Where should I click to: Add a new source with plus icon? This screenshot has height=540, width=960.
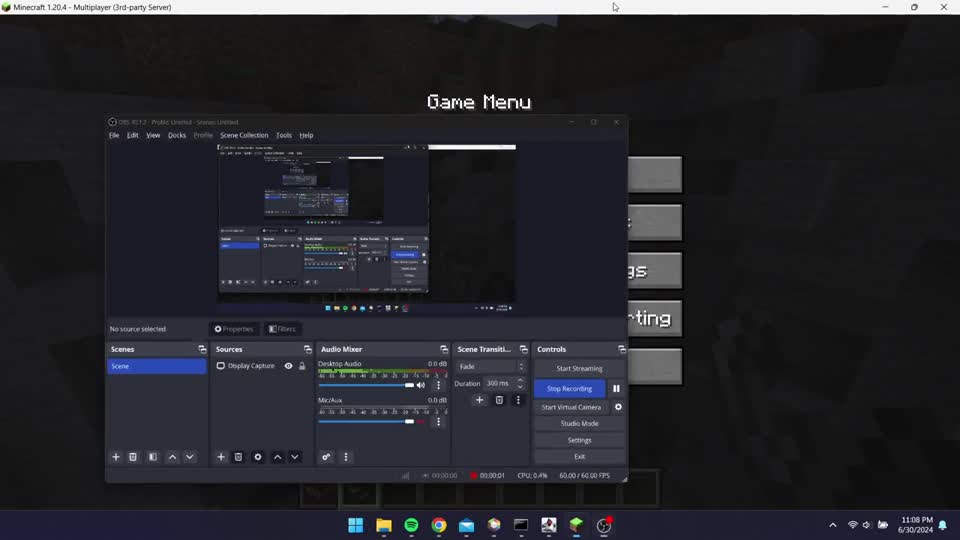[x=221, y=457]
